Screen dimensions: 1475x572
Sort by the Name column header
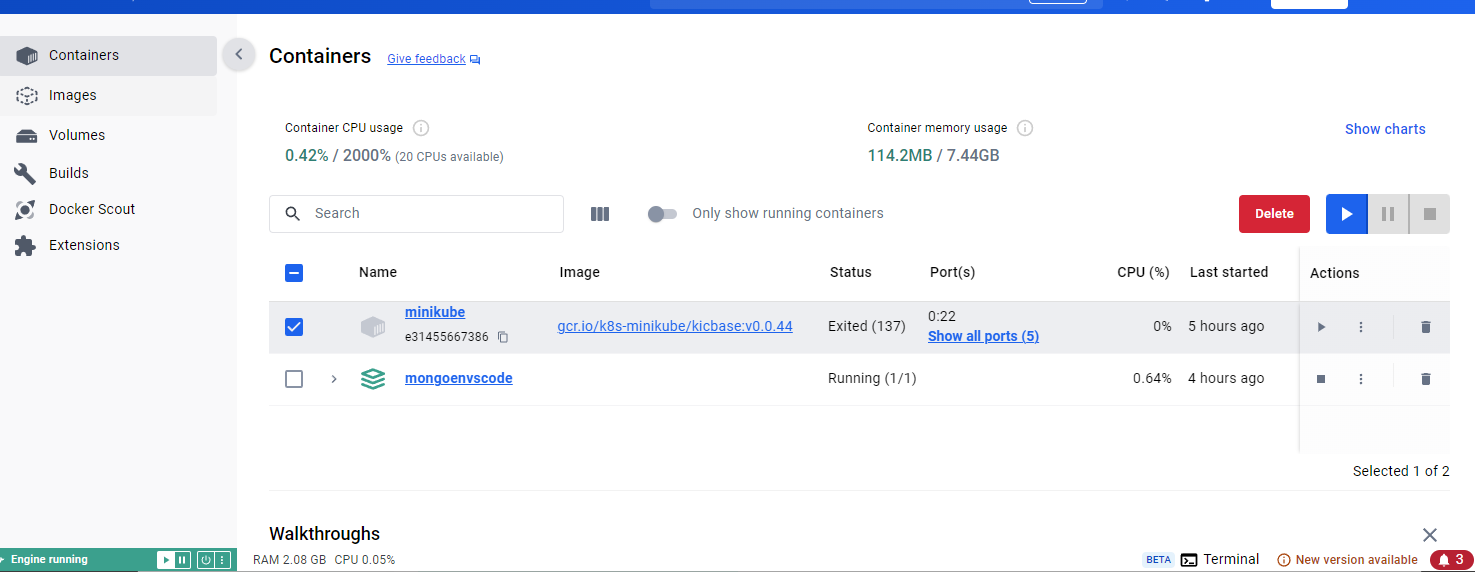pos(378,273)
